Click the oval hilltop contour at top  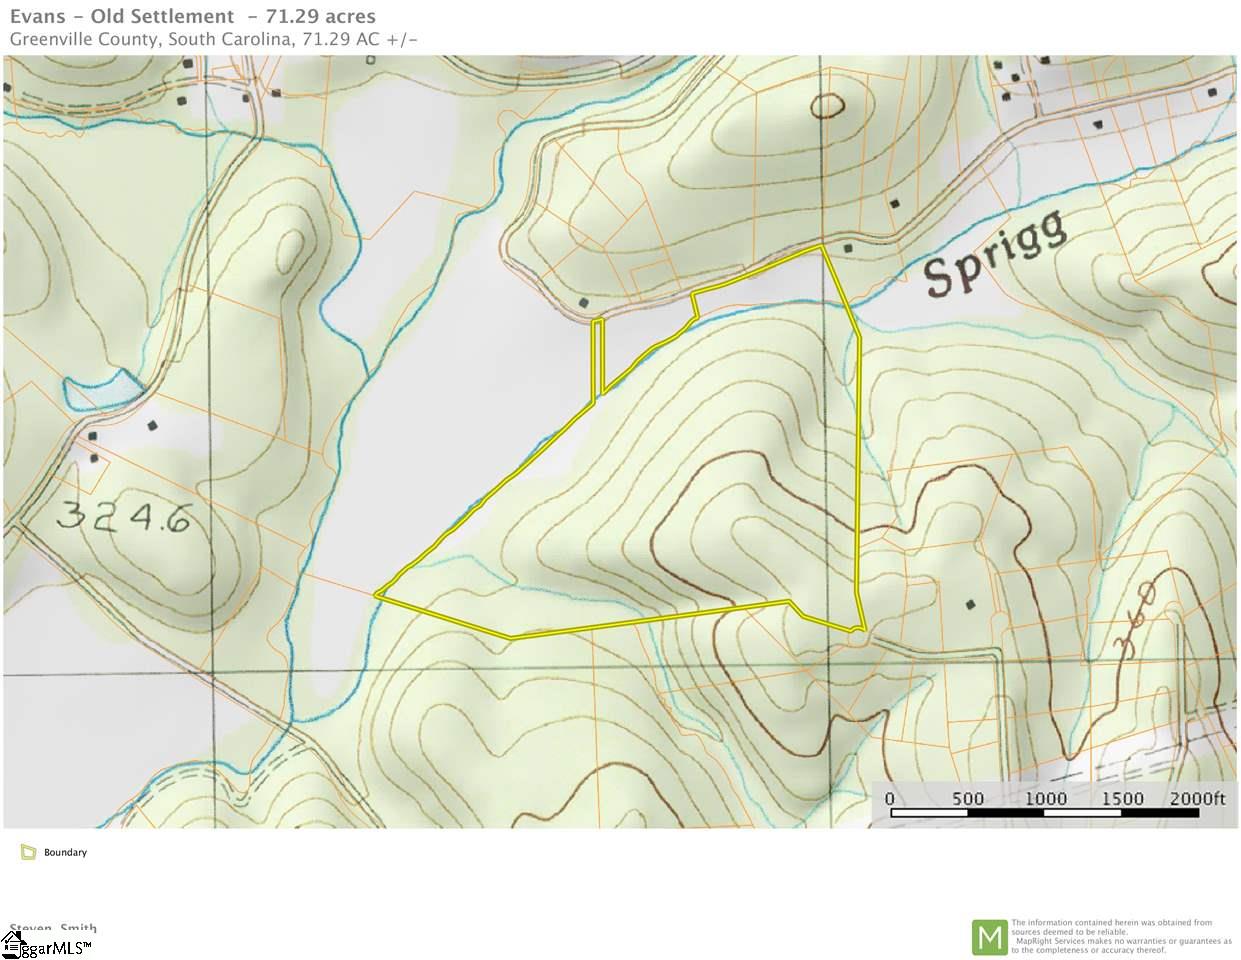pos(827,105)
